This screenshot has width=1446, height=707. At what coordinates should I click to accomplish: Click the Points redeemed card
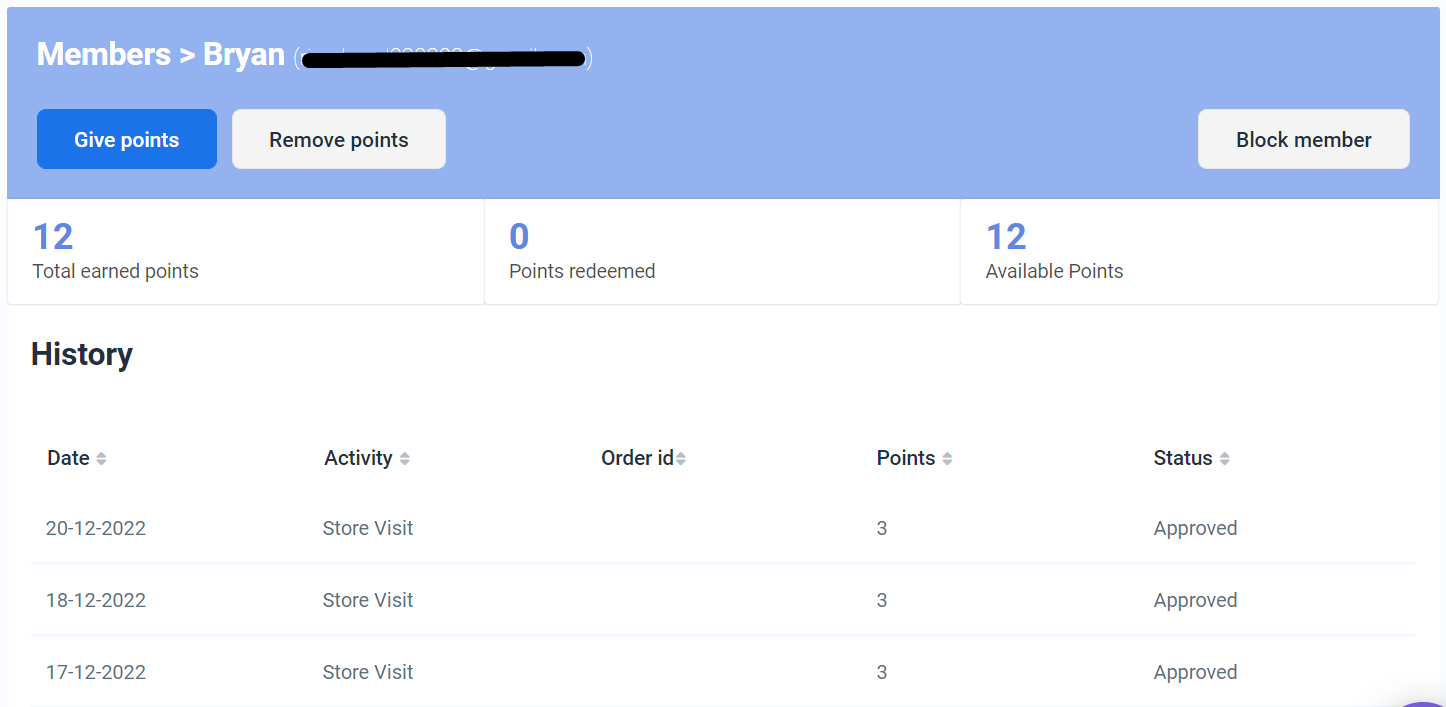coord(722,251)
